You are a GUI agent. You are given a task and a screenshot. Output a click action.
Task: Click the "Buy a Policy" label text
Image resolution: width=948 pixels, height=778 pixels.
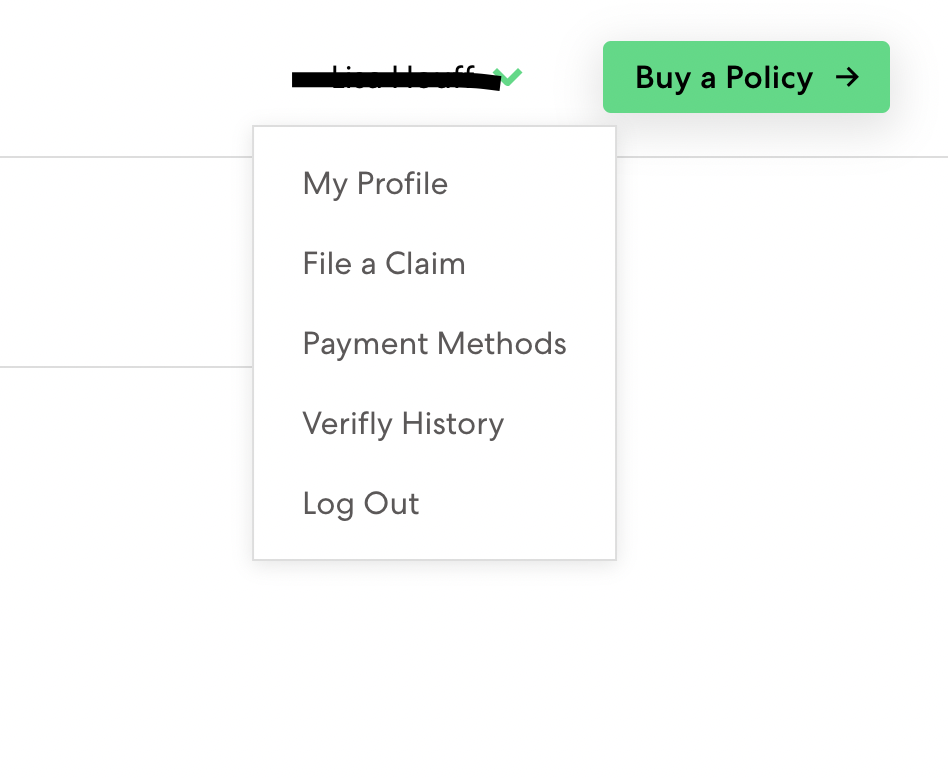point(724,77)
